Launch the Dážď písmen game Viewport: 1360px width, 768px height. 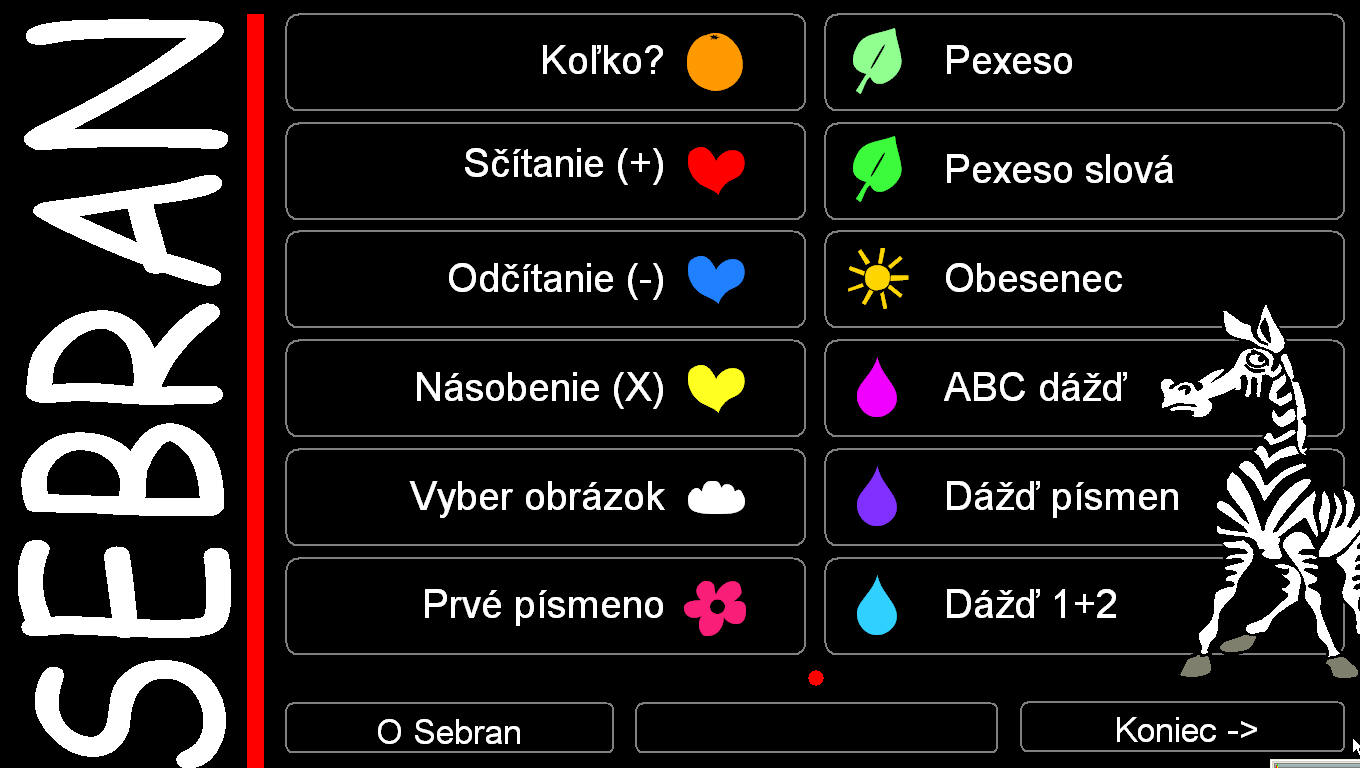(x=1084, y=497)
